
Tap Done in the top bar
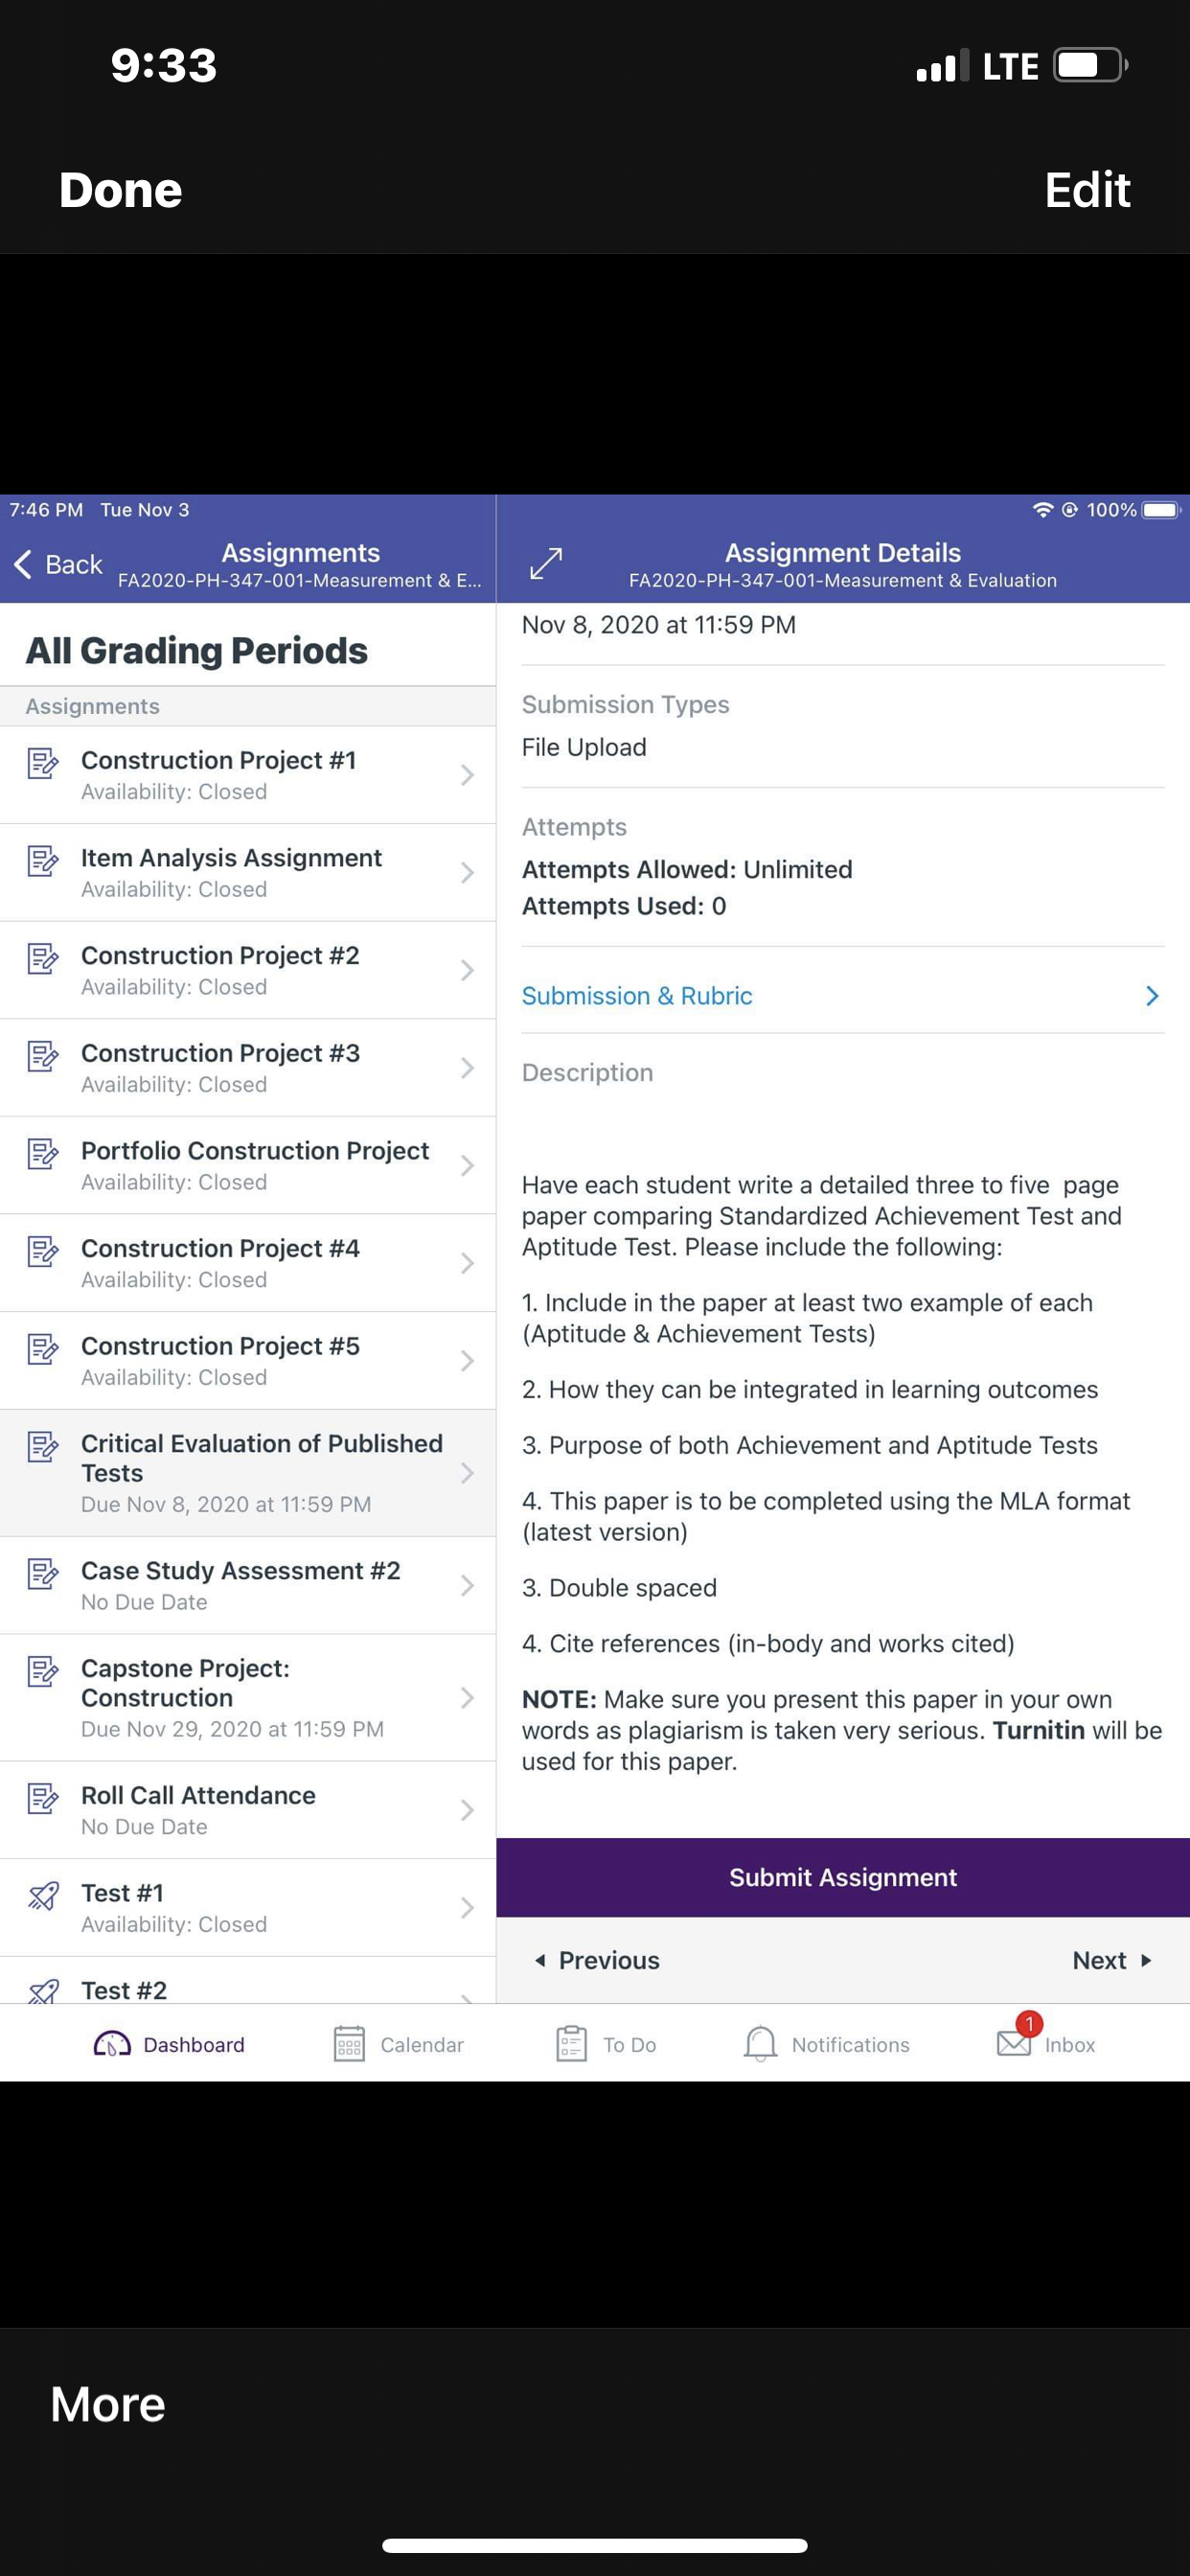click(x=121, y=190)
